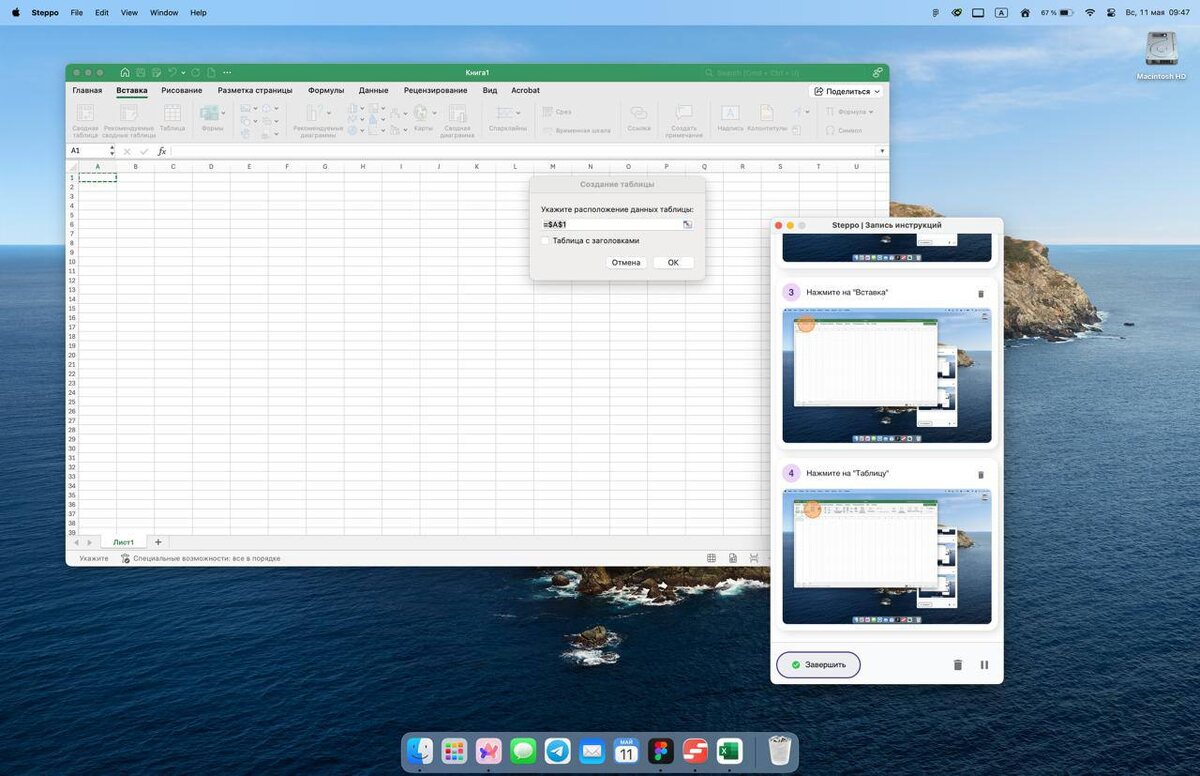Screen dimensions: 1200x776
Task: Open the File menu in menu bar
Action: tap(77, 13)
